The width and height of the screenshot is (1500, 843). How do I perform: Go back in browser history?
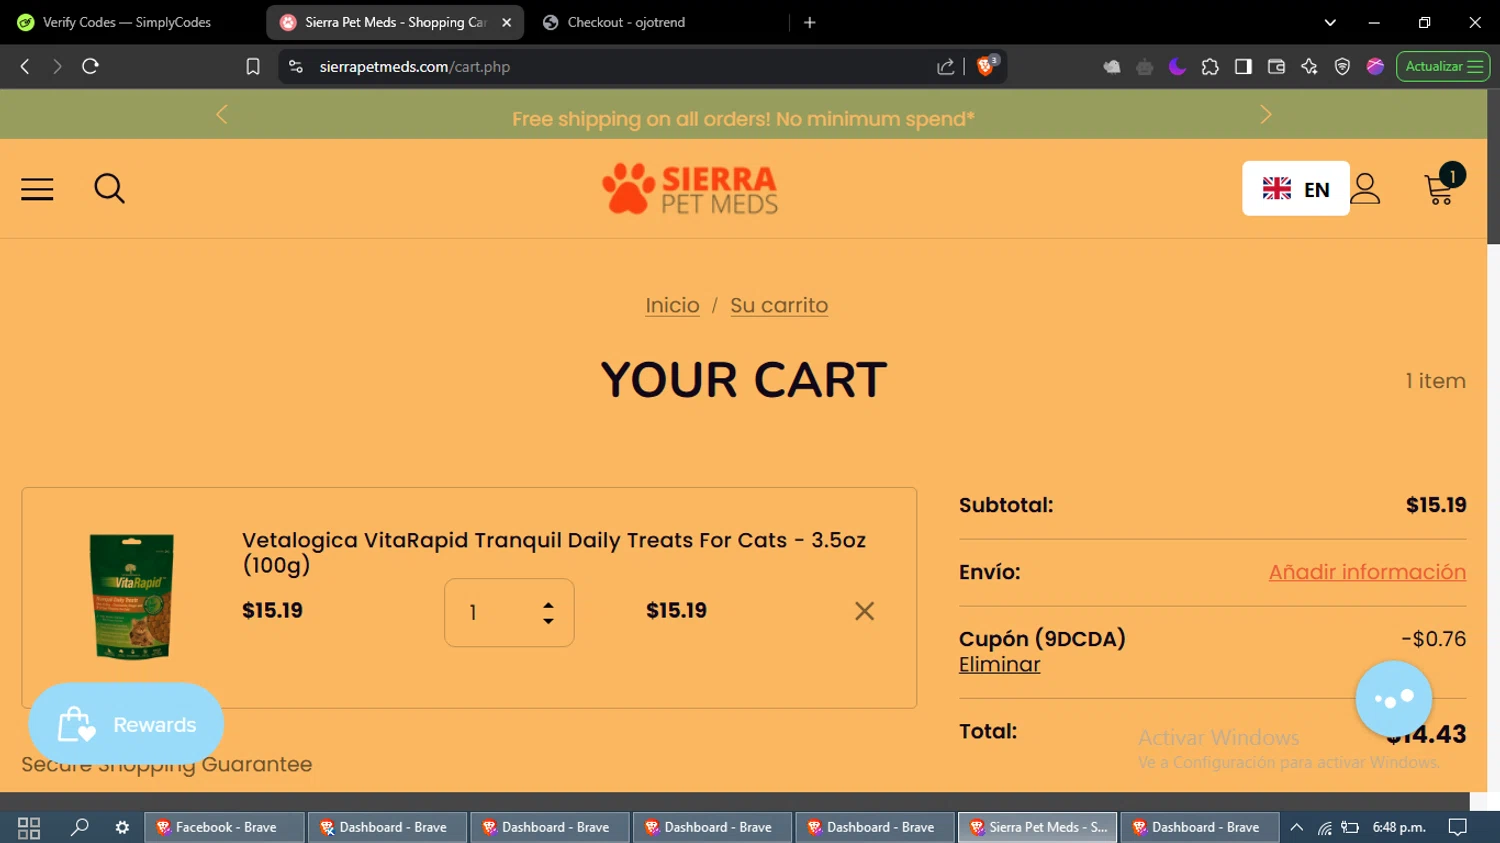tap(25, 66)
